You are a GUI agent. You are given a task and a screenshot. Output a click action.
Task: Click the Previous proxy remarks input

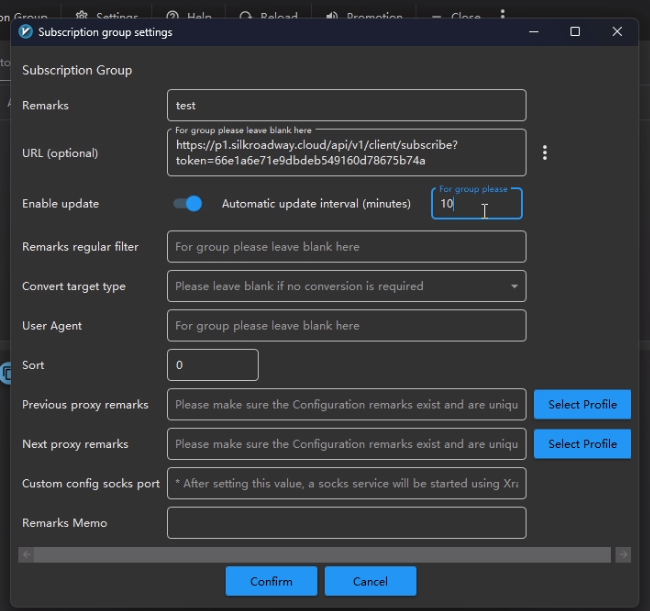[x=346, y=404]
